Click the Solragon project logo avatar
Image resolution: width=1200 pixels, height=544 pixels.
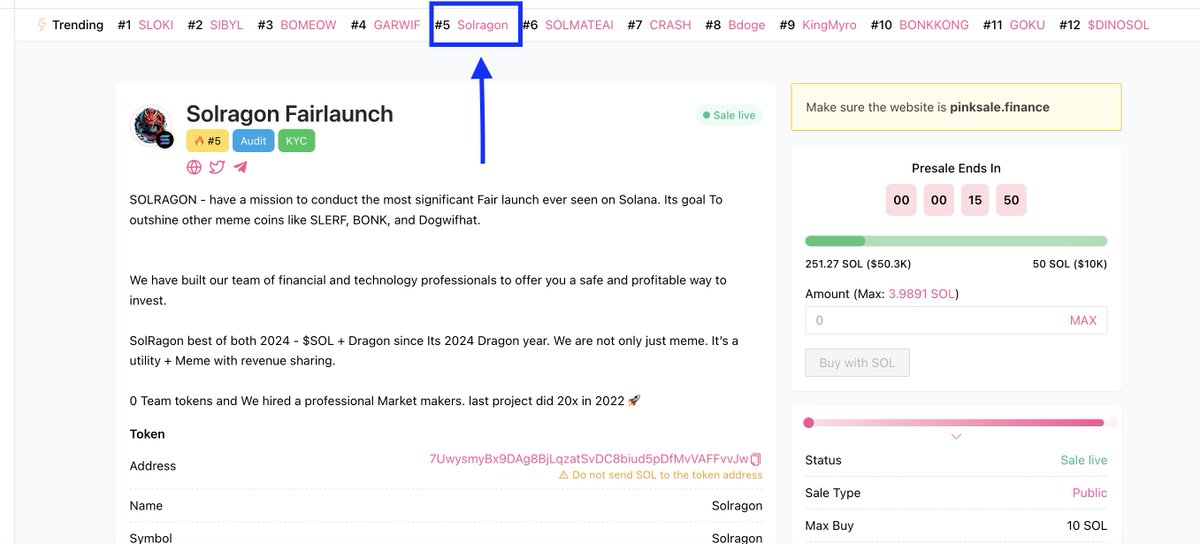153,127
